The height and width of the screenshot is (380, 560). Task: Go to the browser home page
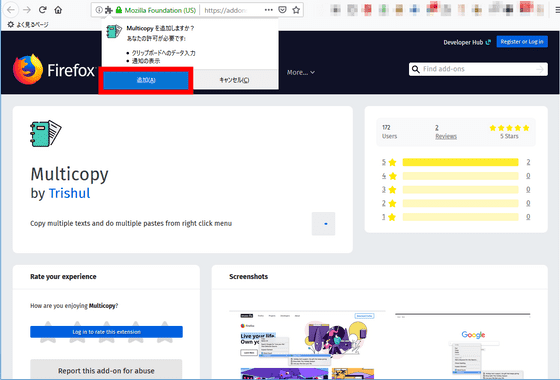(58, 10)
